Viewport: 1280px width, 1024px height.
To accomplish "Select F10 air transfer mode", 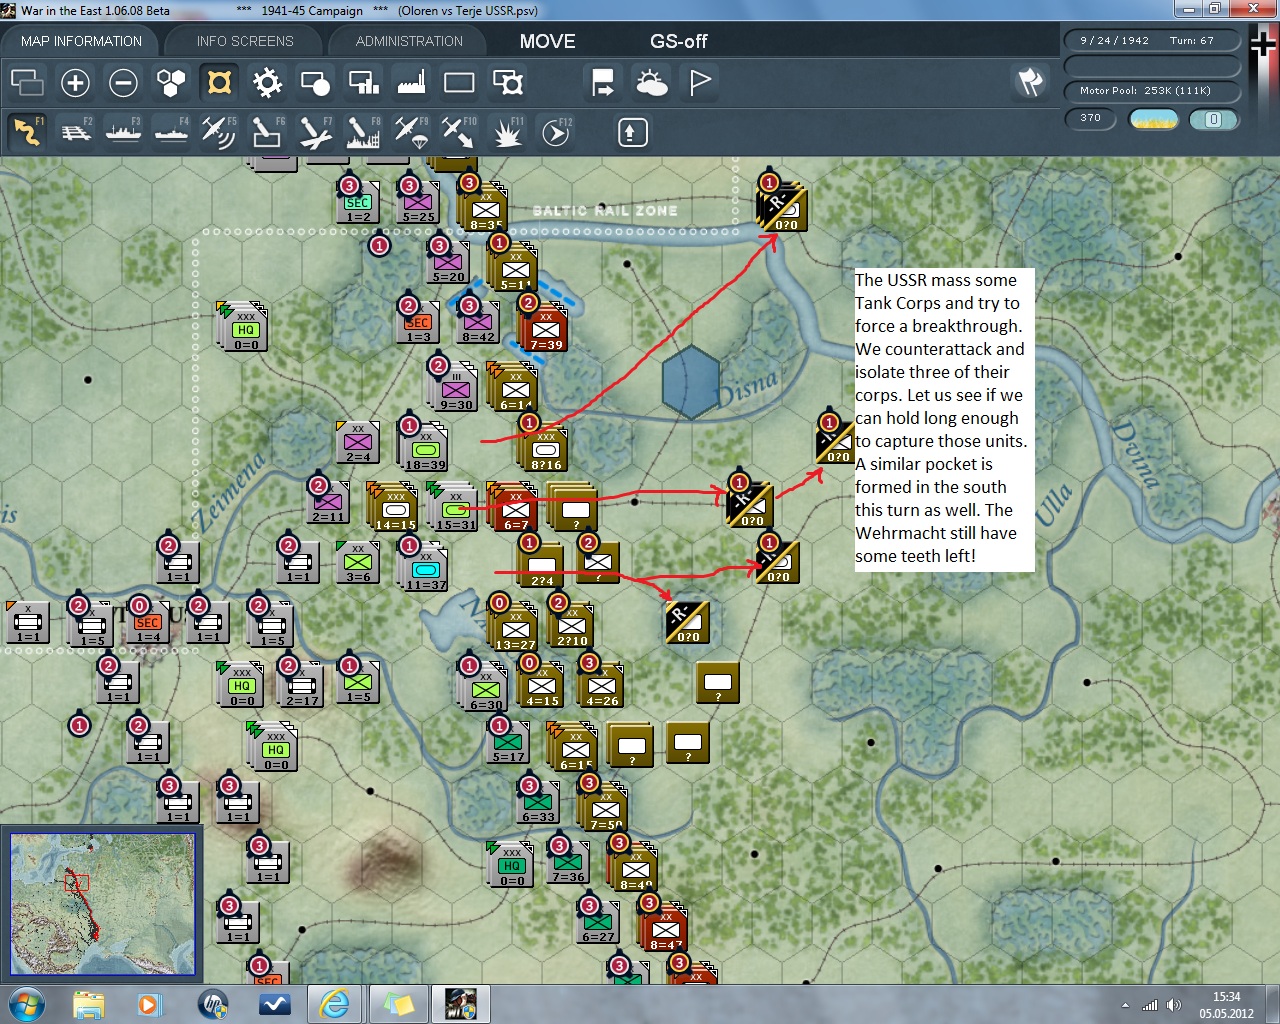I will point(459,132).
